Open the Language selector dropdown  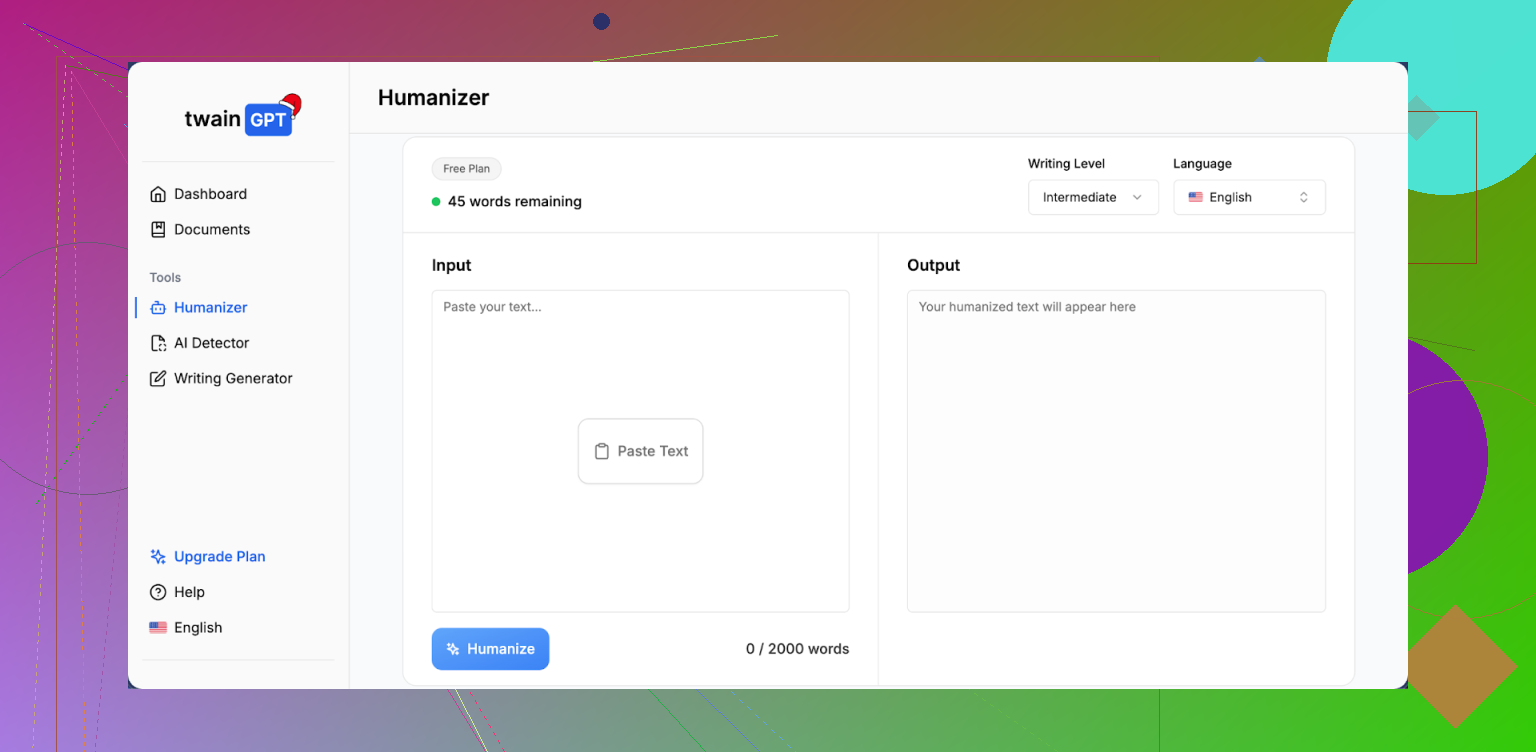(1249, 198)
